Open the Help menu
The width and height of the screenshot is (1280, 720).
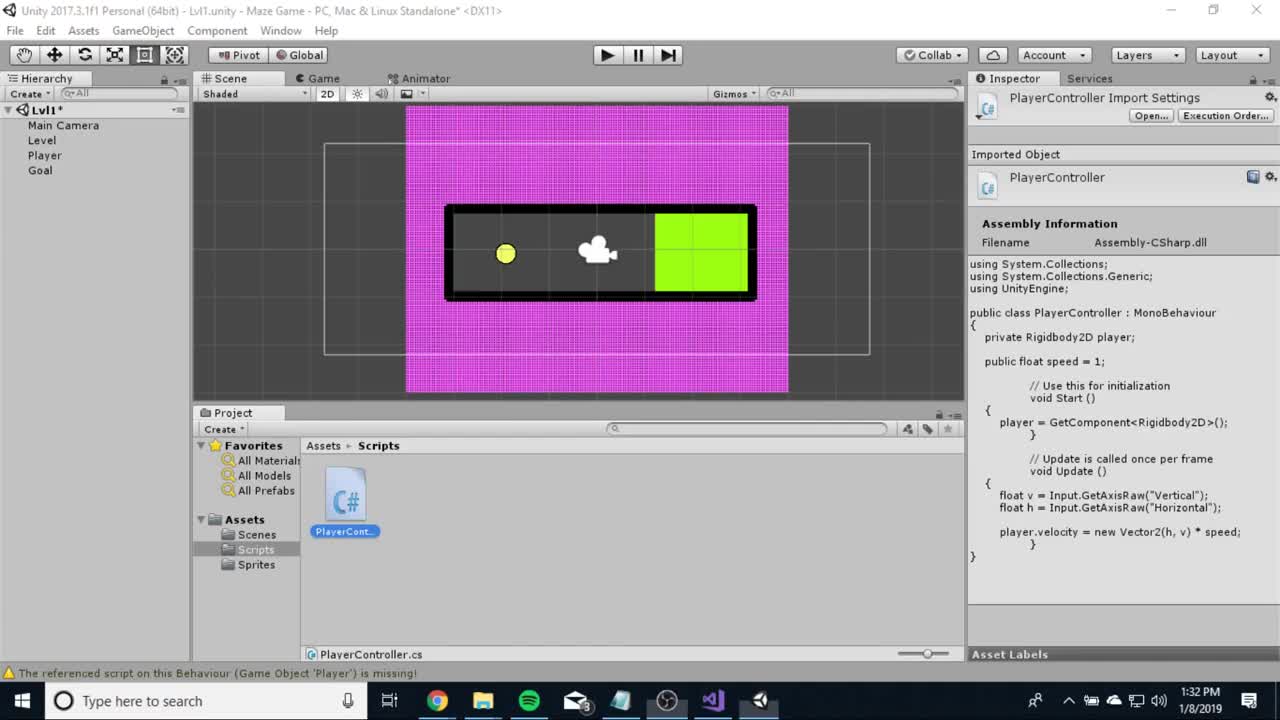coord(326,30)
